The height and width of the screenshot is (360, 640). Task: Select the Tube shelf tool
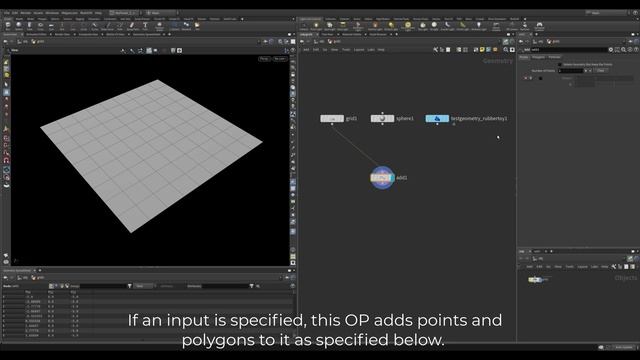point(29,26)
